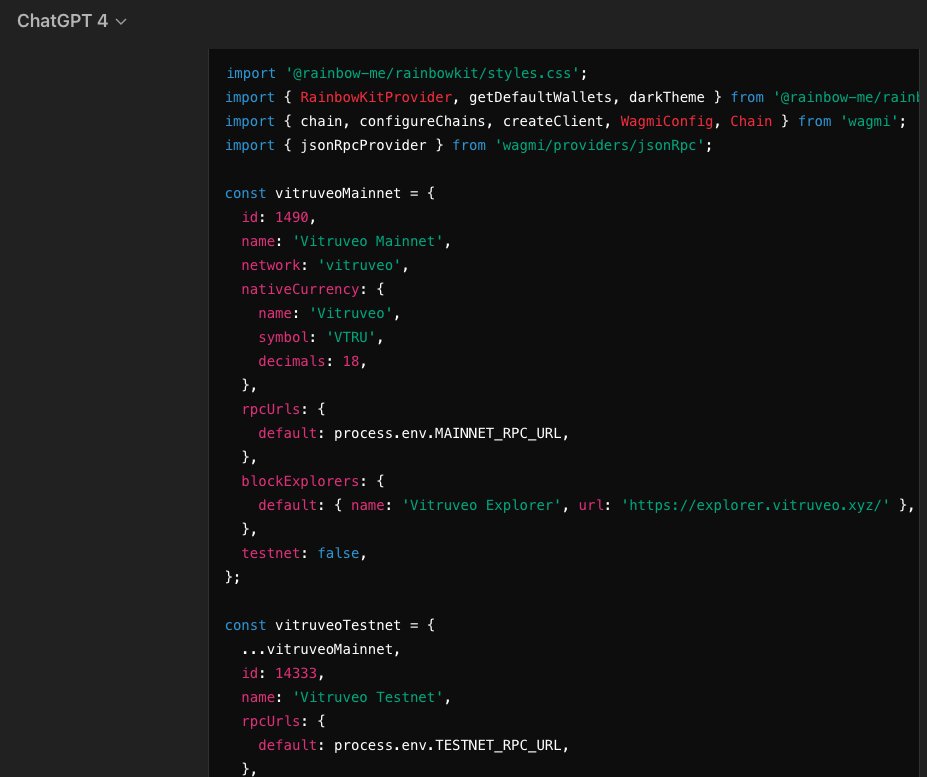Click the 'wagmi/providers/jsonRpc' string

tap(599, 145)
